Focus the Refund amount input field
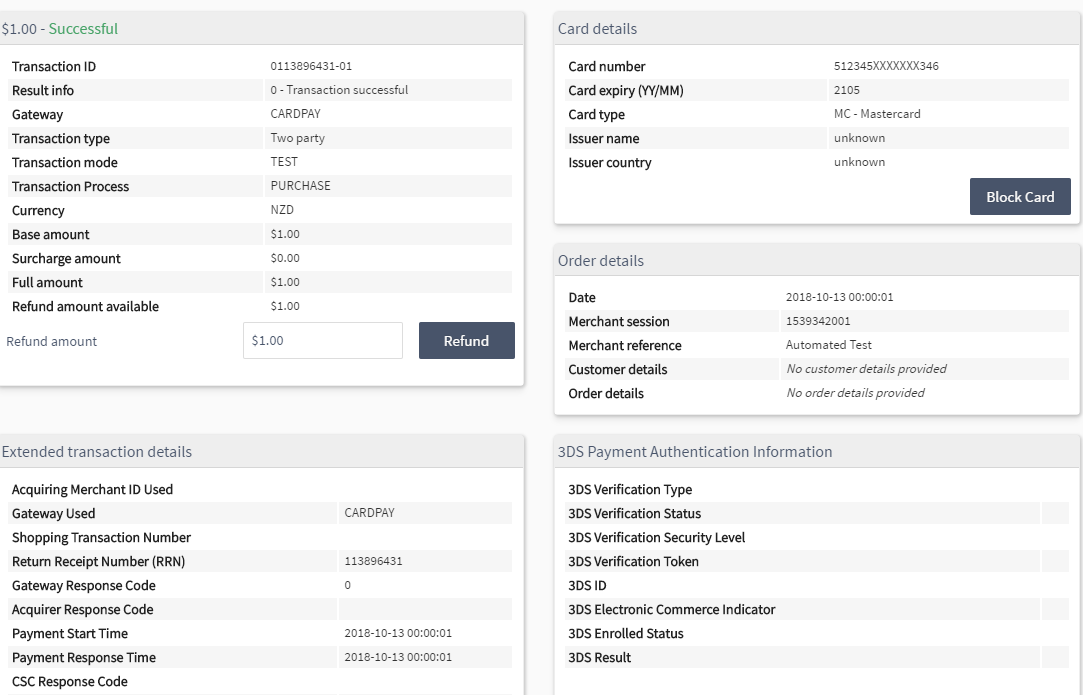 pos(323,341)
